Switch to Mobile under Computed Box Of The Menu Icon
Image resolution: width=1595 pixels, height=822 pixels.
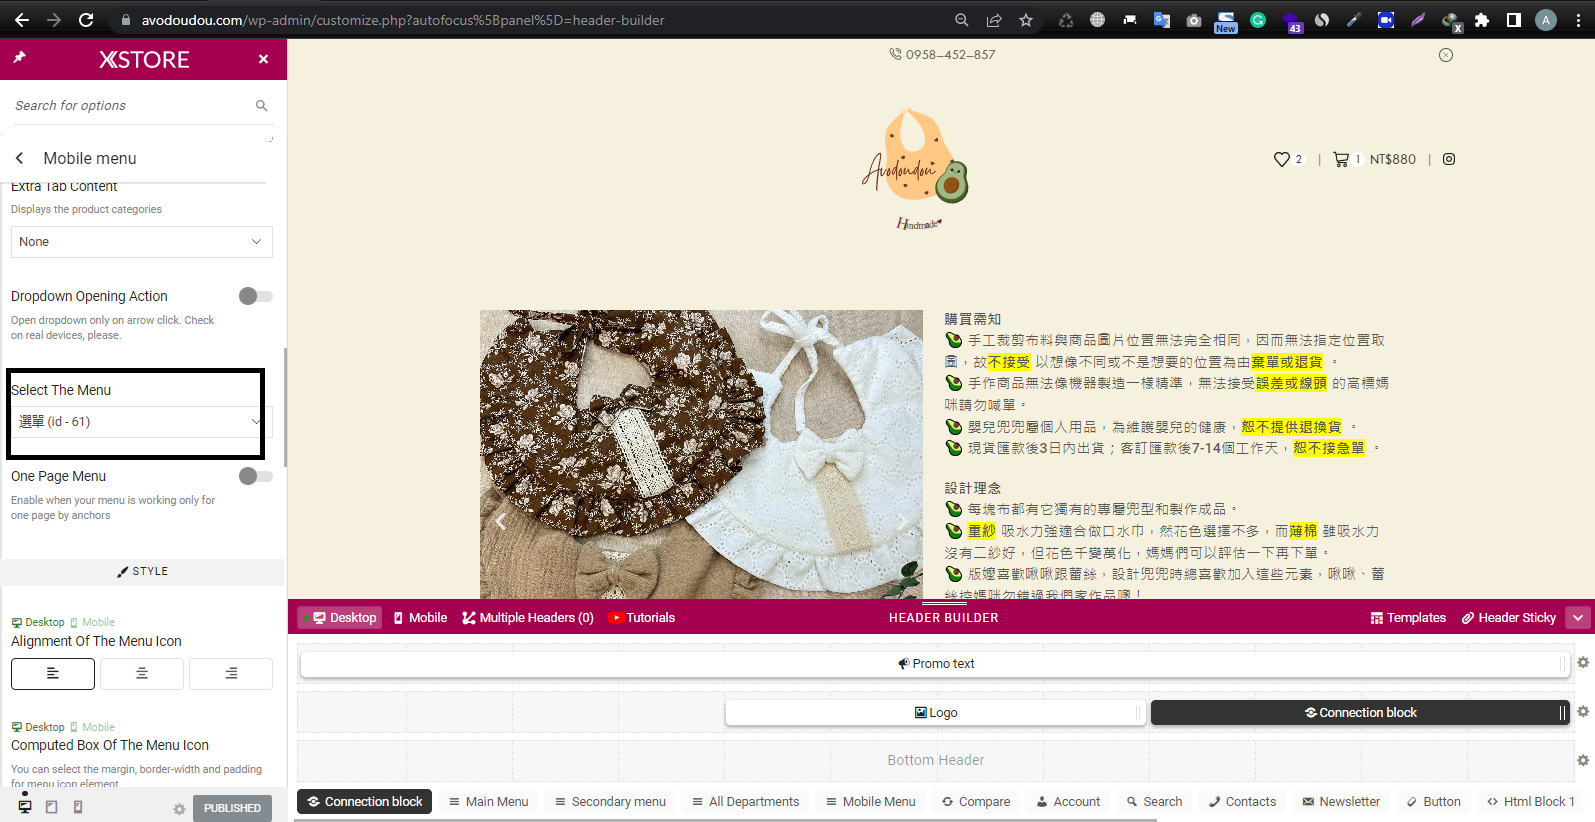point(93,727)
